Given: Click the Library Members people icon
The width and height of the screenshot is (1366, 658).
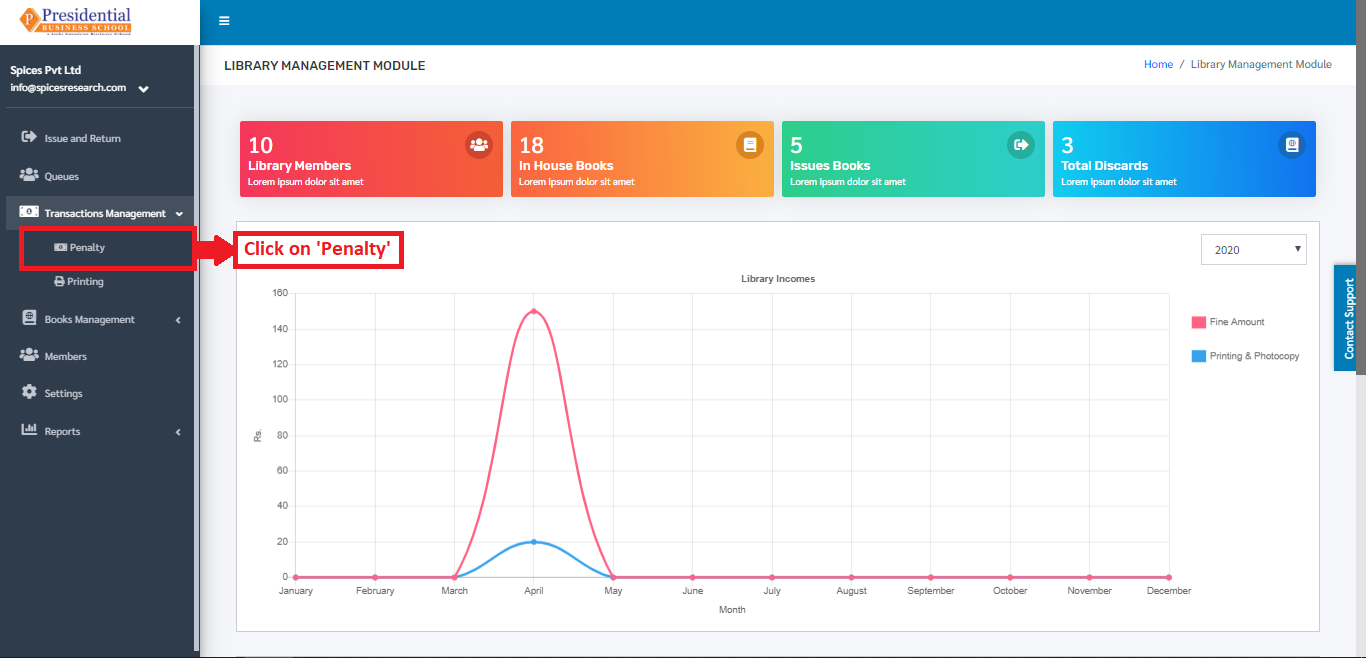Looking at the screenshot, I should coord(479,145).
